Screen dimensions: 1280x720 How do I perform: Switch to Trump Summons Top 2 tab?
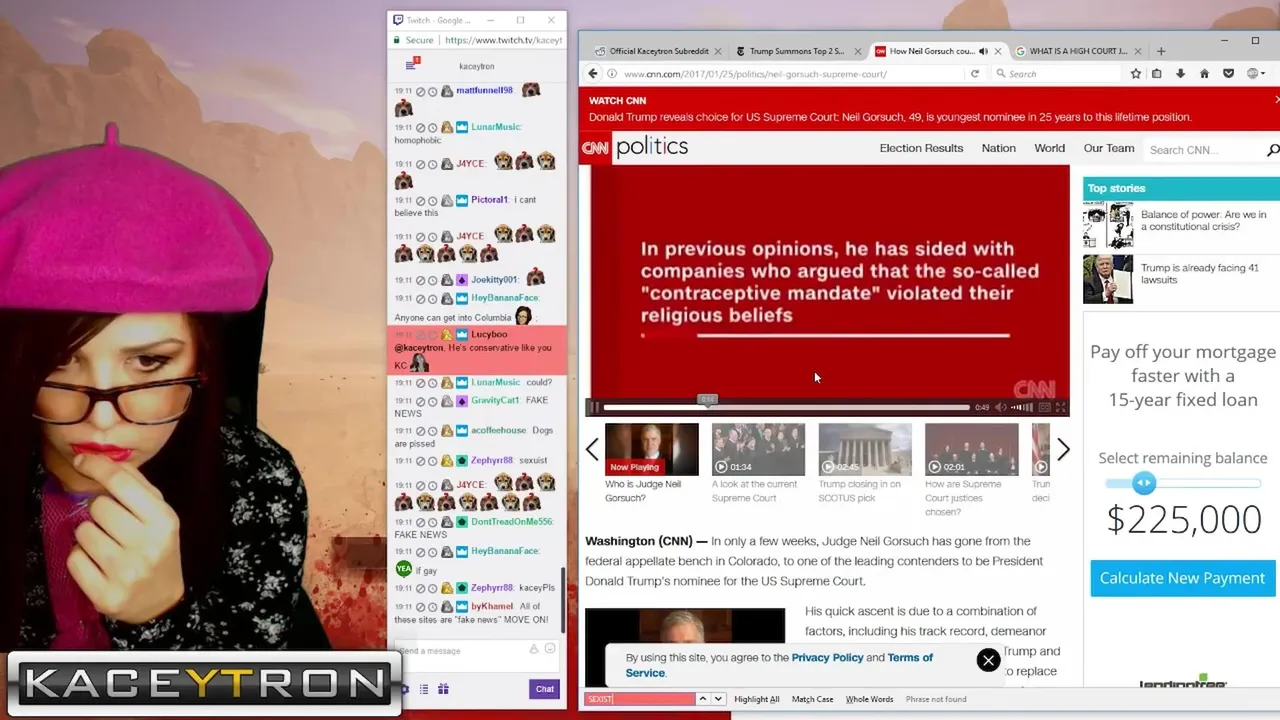click(796, 51)
